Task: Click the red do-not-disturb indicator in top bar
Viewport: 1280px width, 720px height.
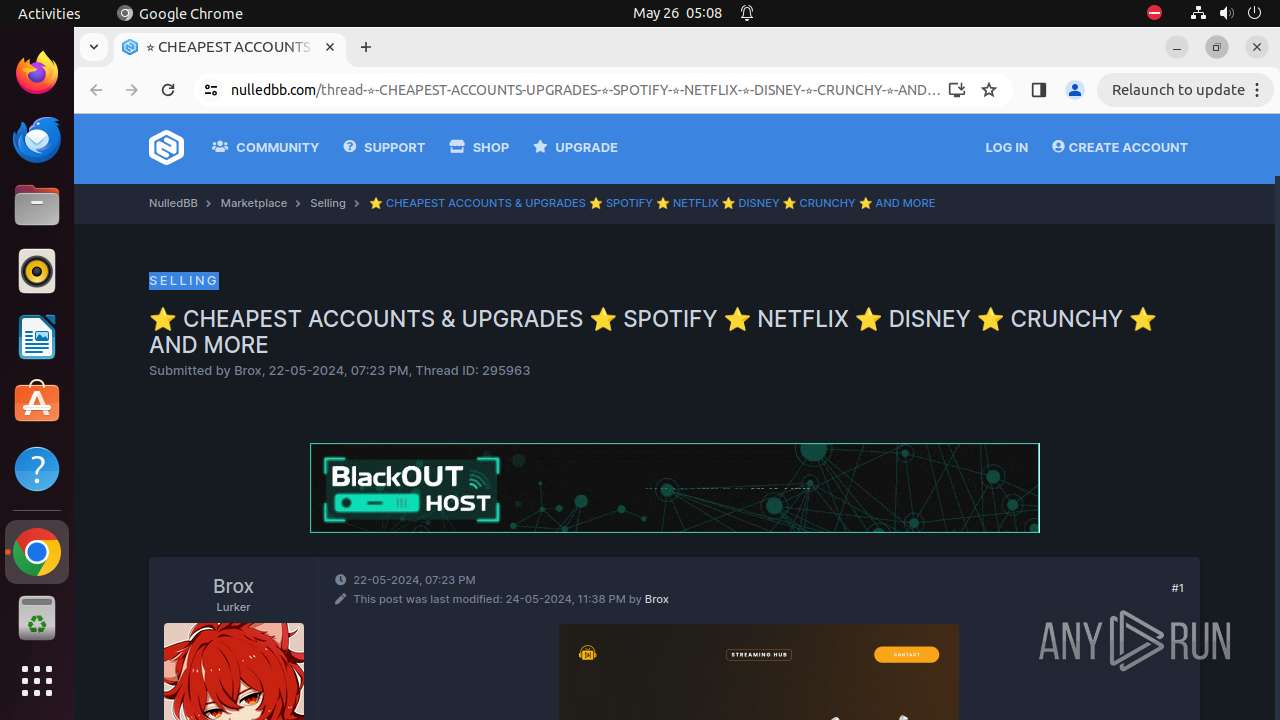Action: pos(1154,13)
